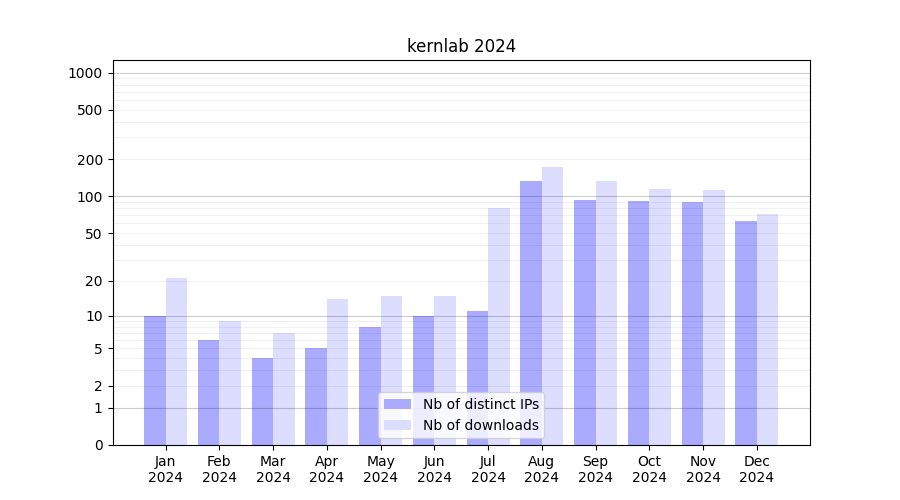Click the Aug 2024 distinct IPs bar

point(531,310)
